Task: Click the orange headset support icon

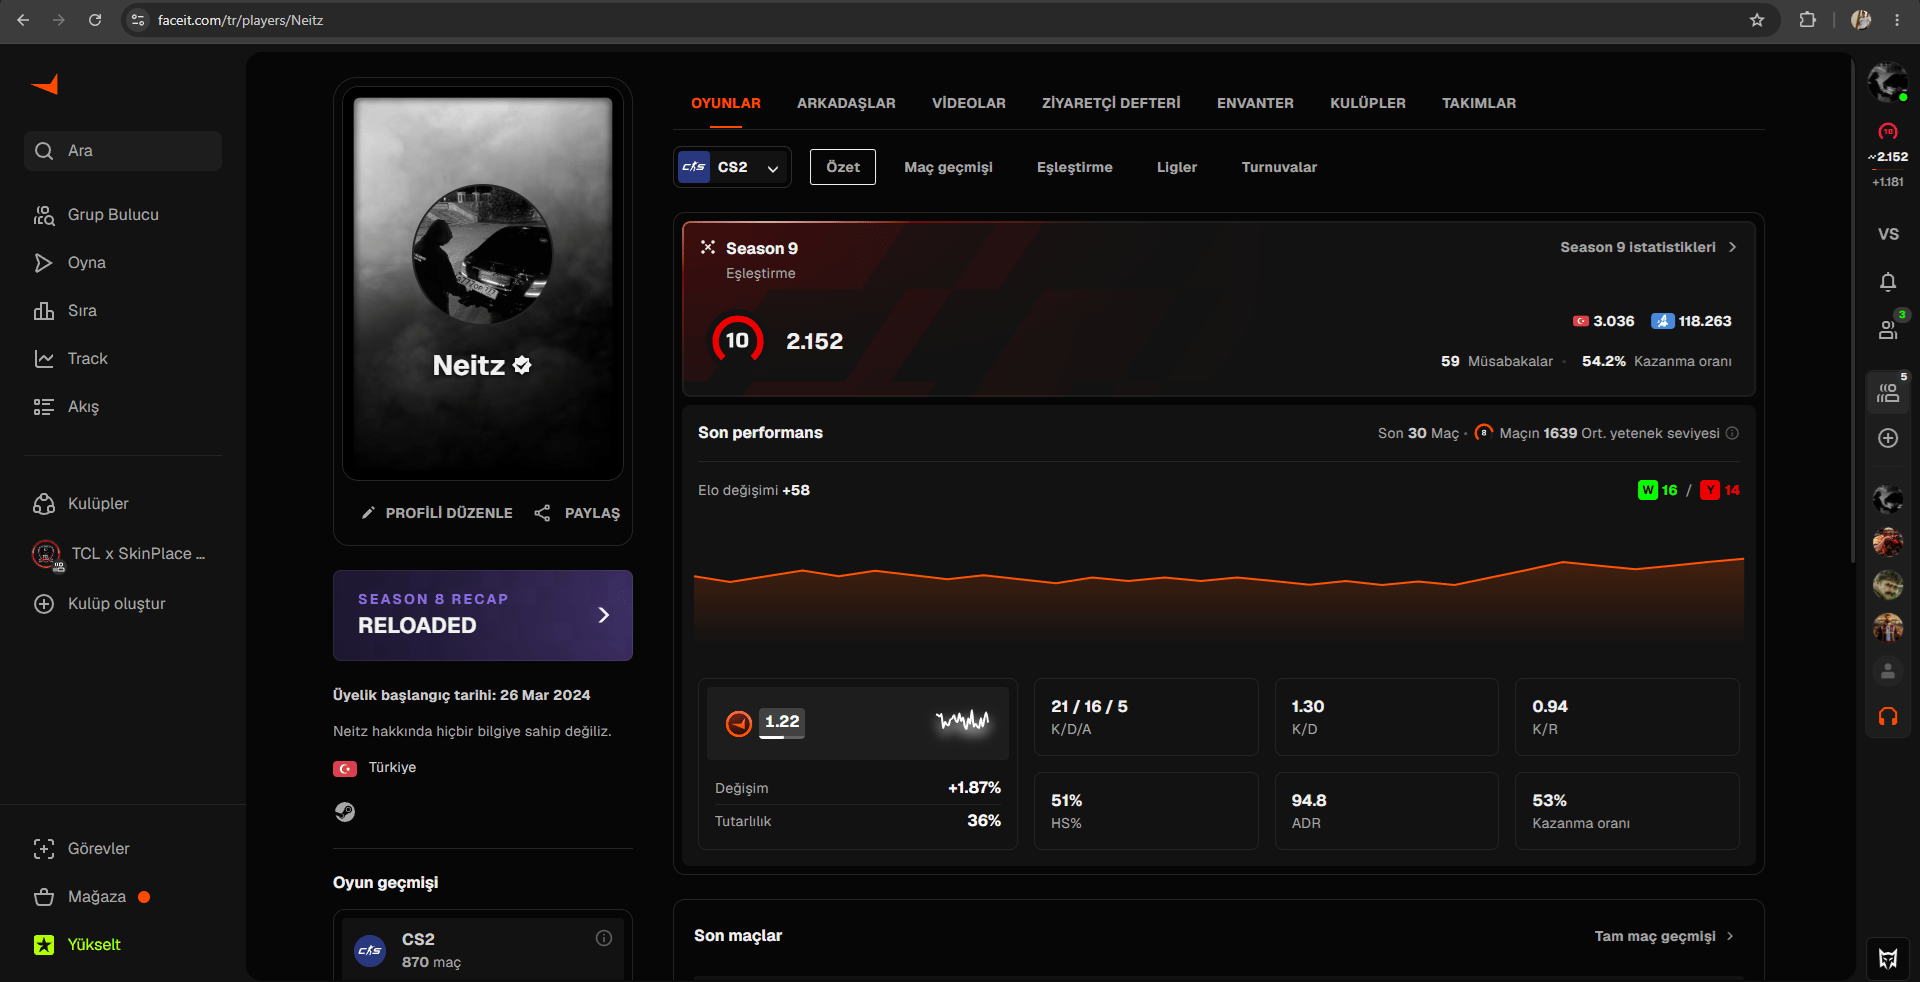Action: point(1888,717)
